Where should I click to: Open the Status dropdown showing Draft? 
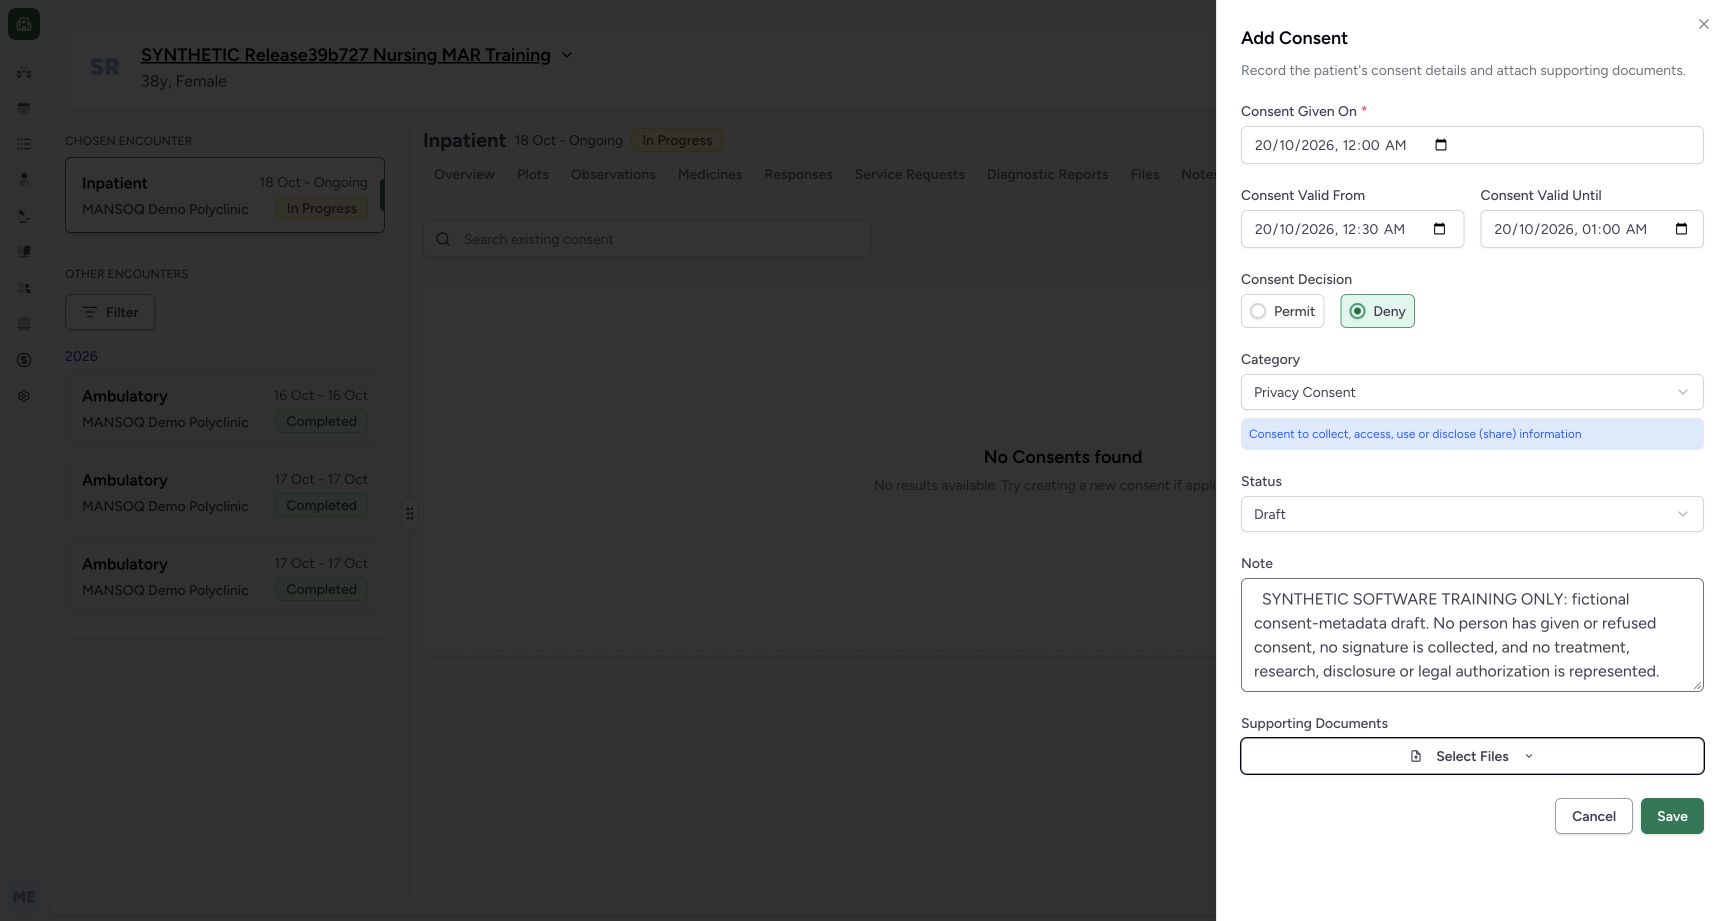1472,514
